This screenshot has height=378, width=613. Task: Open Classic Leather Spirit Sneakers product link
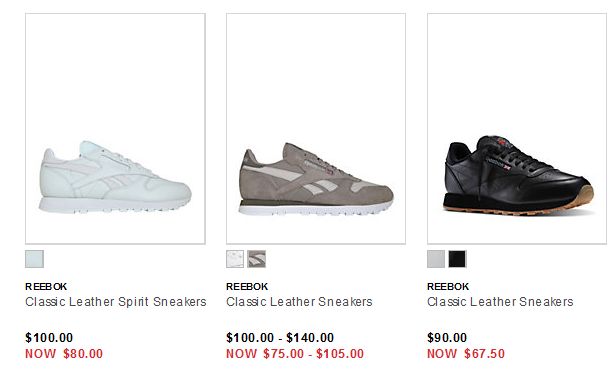tap(116, 302)
